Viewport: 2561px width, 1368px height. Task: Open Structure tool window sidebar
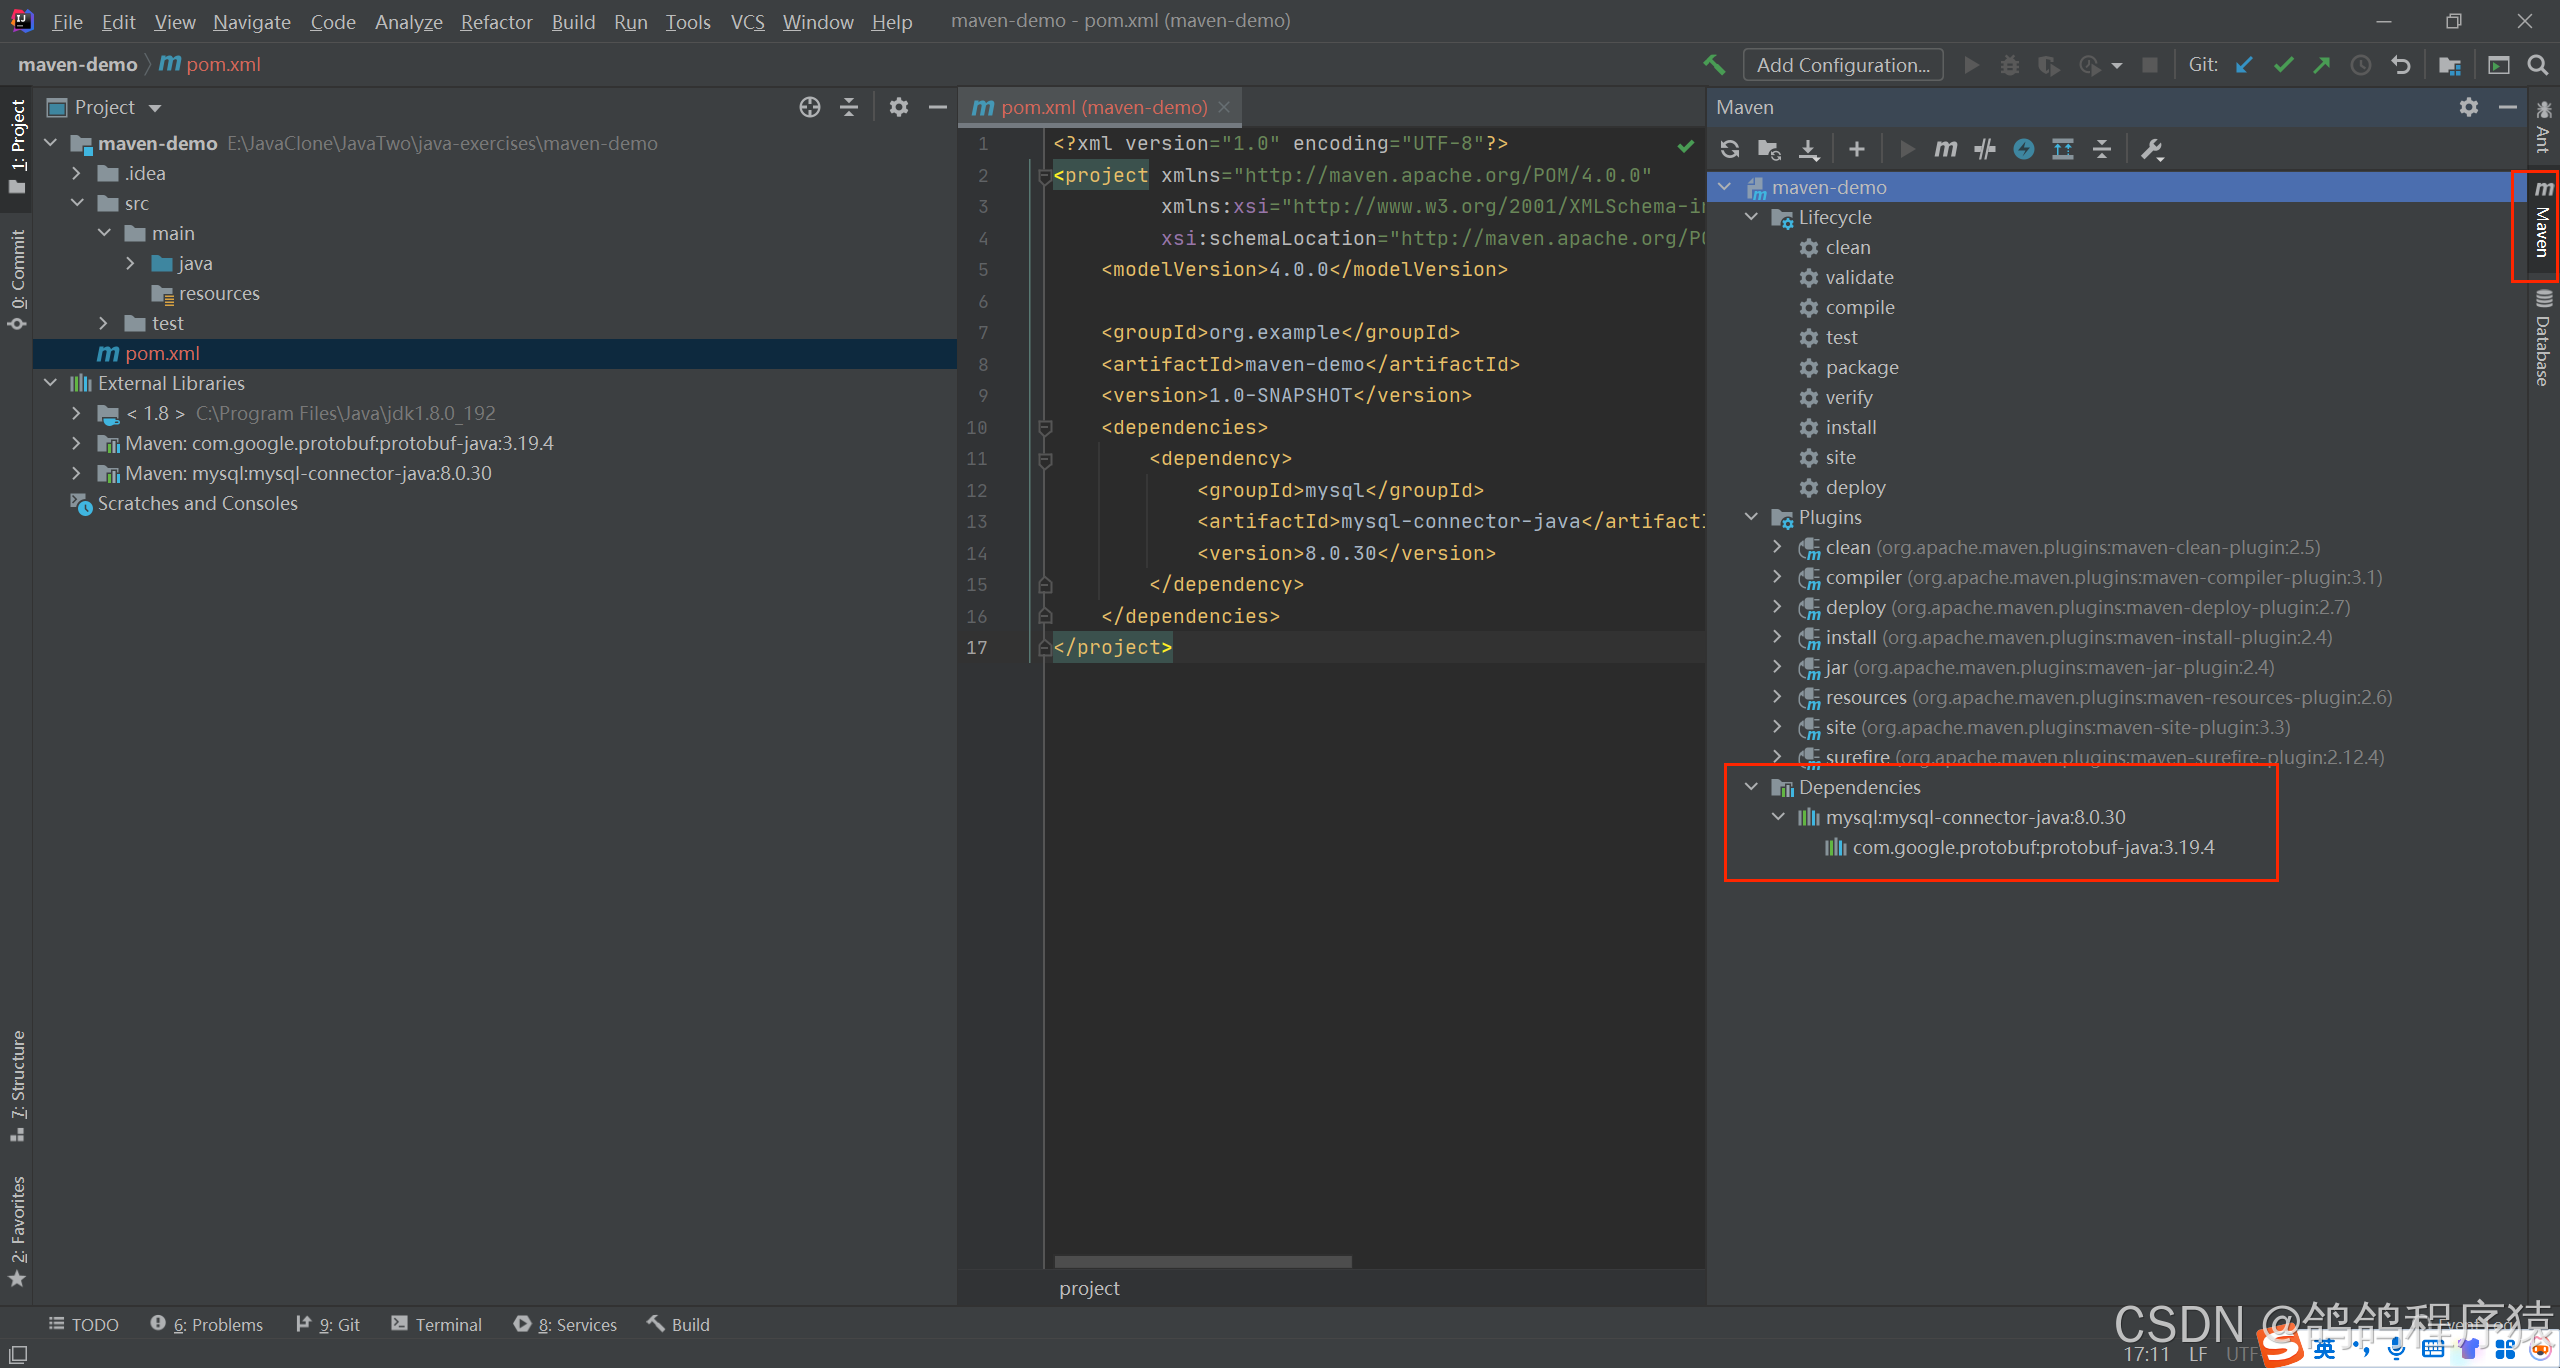tap(17, 1086)
